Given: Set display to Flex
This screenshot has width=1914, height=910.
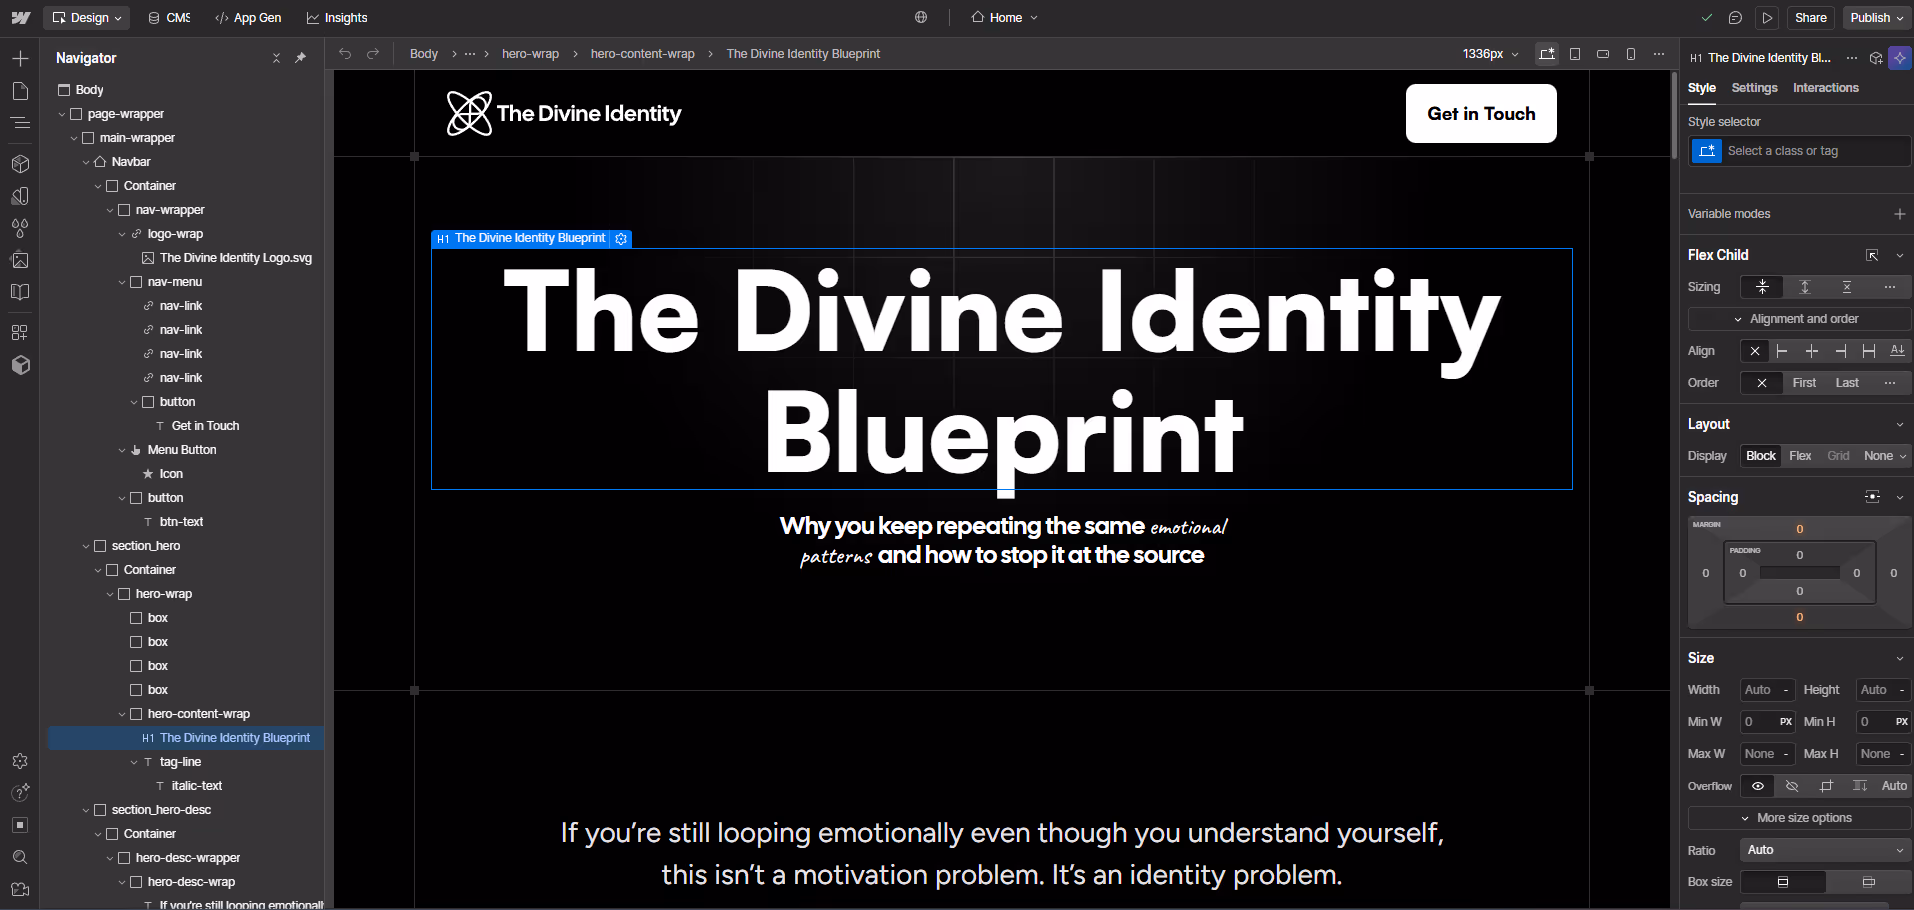Looking at the screenshot, I should (1800, 456).
